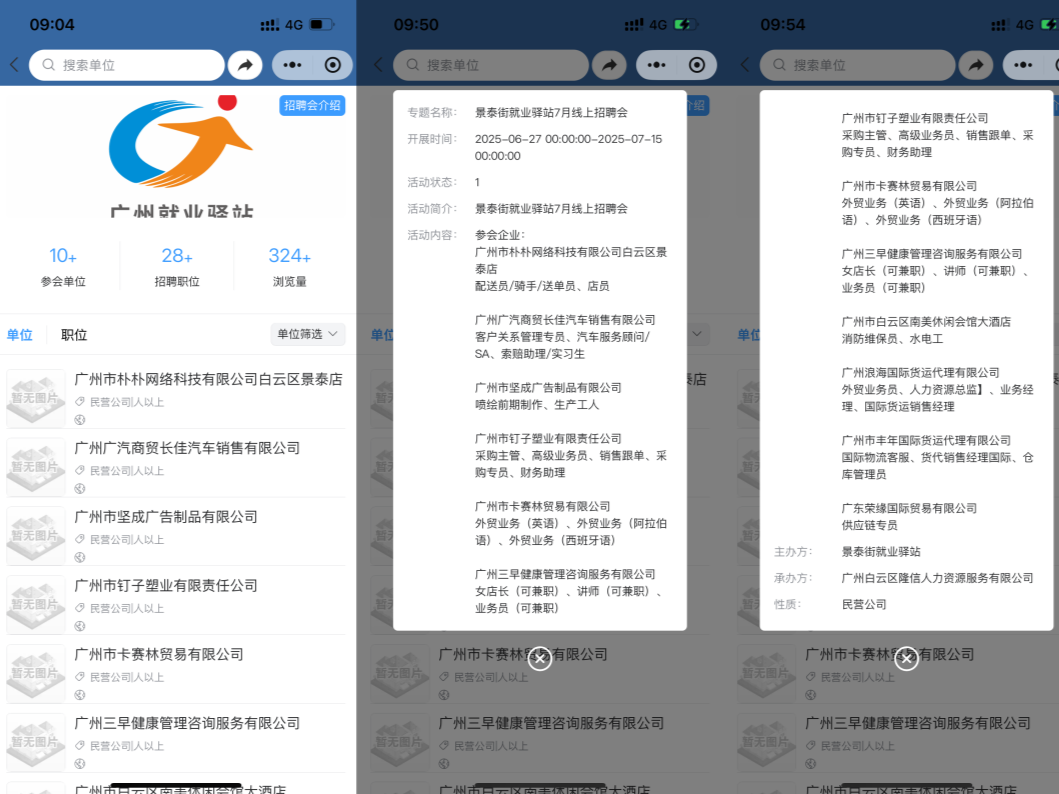Tap 广州市卡赛林贸易有限公司 in the 09:54 popup
The image size is (1059, 794).
(909, 186)
